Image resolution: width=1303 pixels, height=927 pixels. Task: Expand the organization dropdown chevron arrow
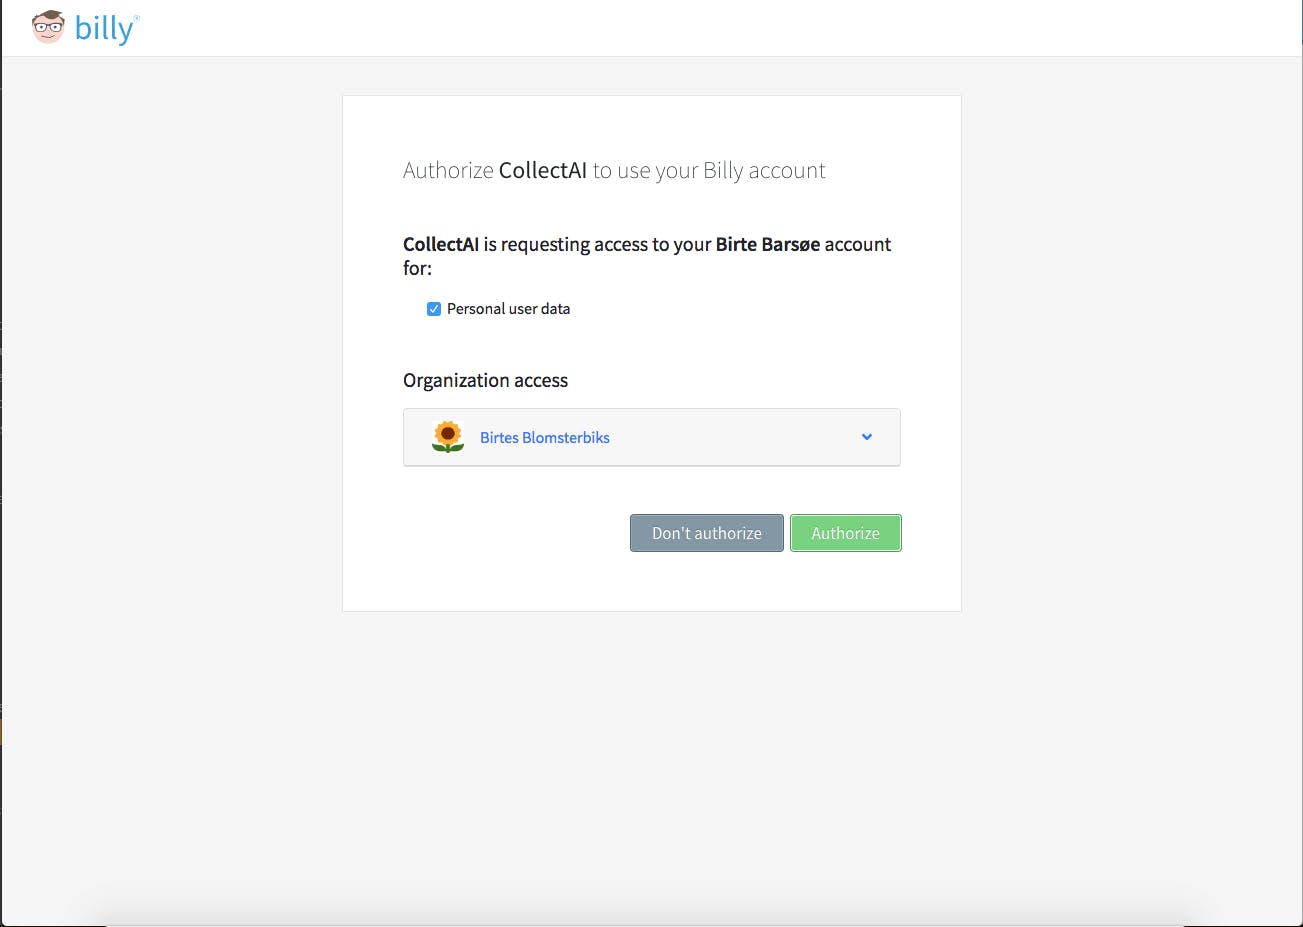tap(867, 437)
